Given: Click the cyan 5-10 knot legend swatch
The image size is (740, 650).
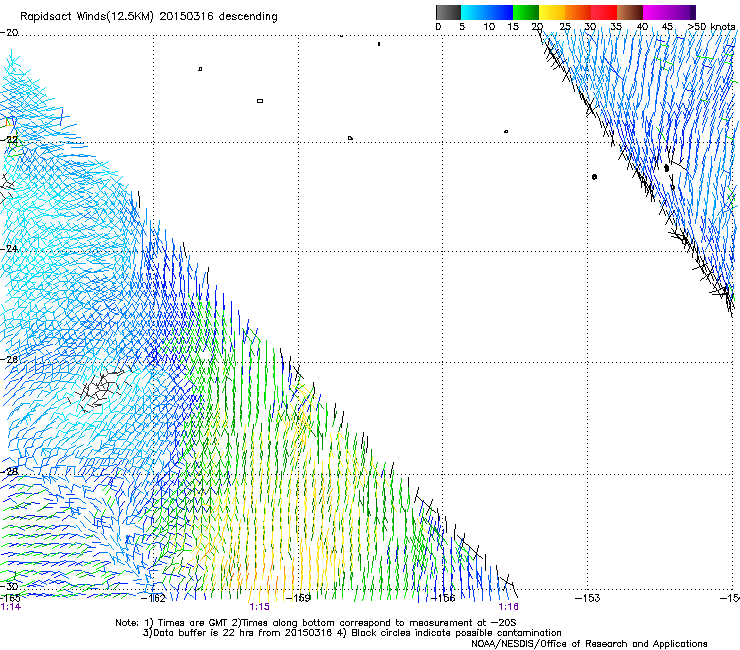Looking at the screenshot, I should (x=474, y=12).
